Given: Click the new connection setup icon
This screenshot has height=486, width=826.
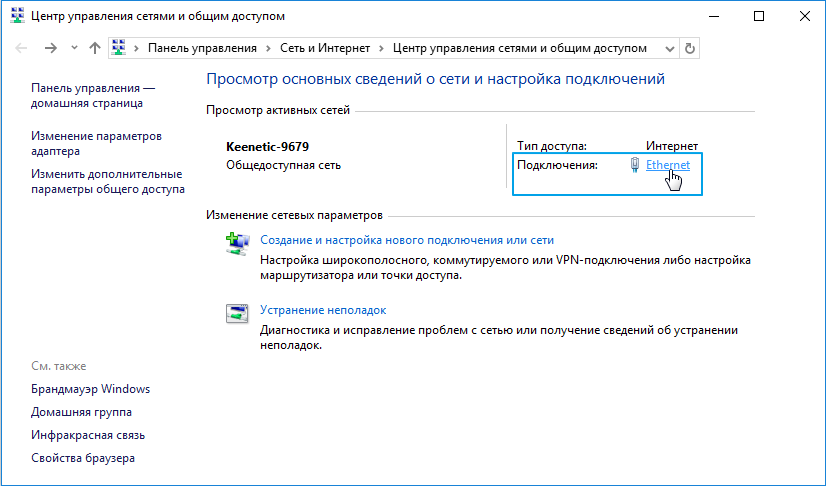Looking at the screenshot, I should (x=237, y=244).
